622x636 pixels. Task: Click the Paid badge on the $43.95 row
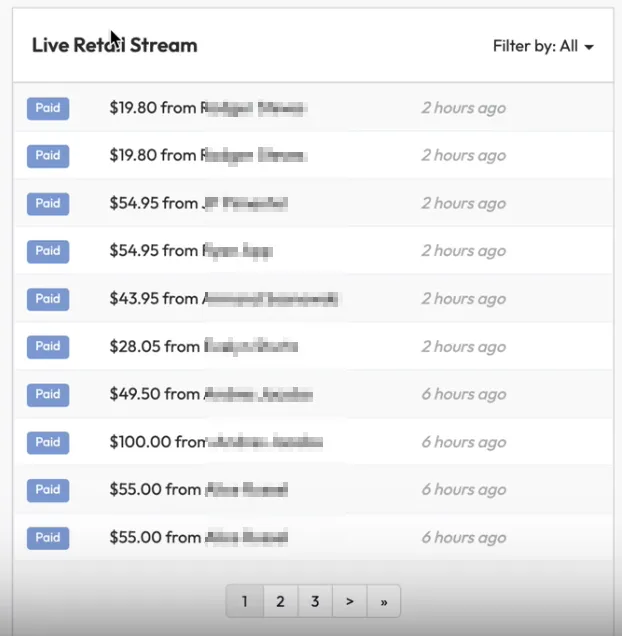[48, 299]
